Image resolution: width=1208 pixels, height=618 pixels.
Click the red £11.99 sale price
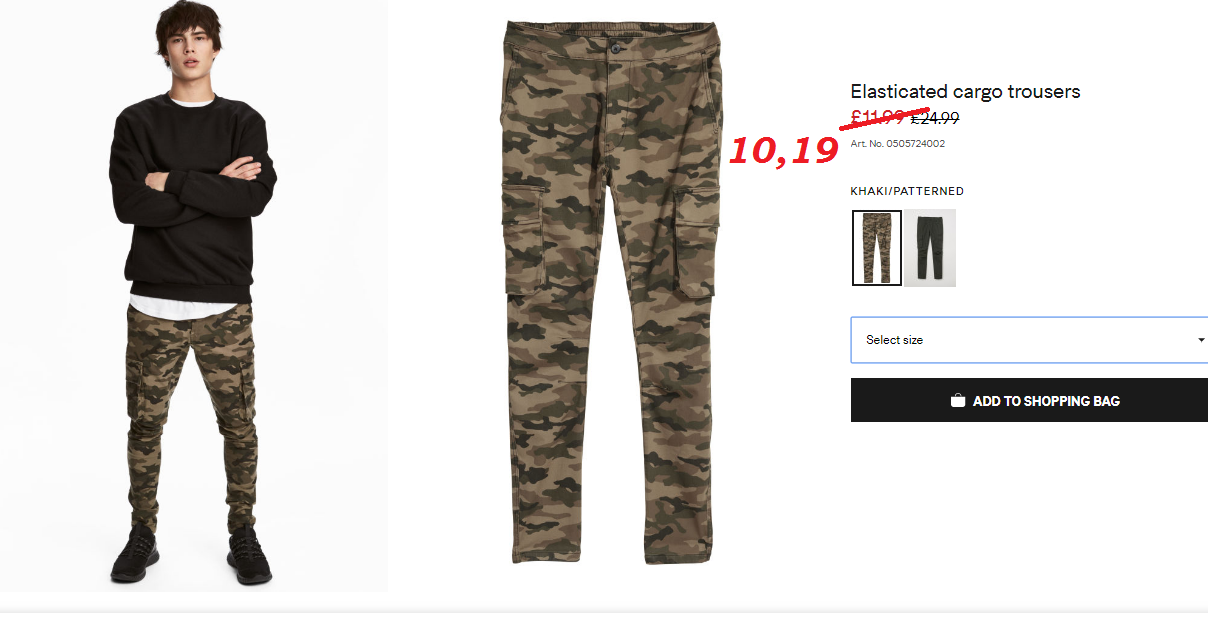(x=877, y=118)
